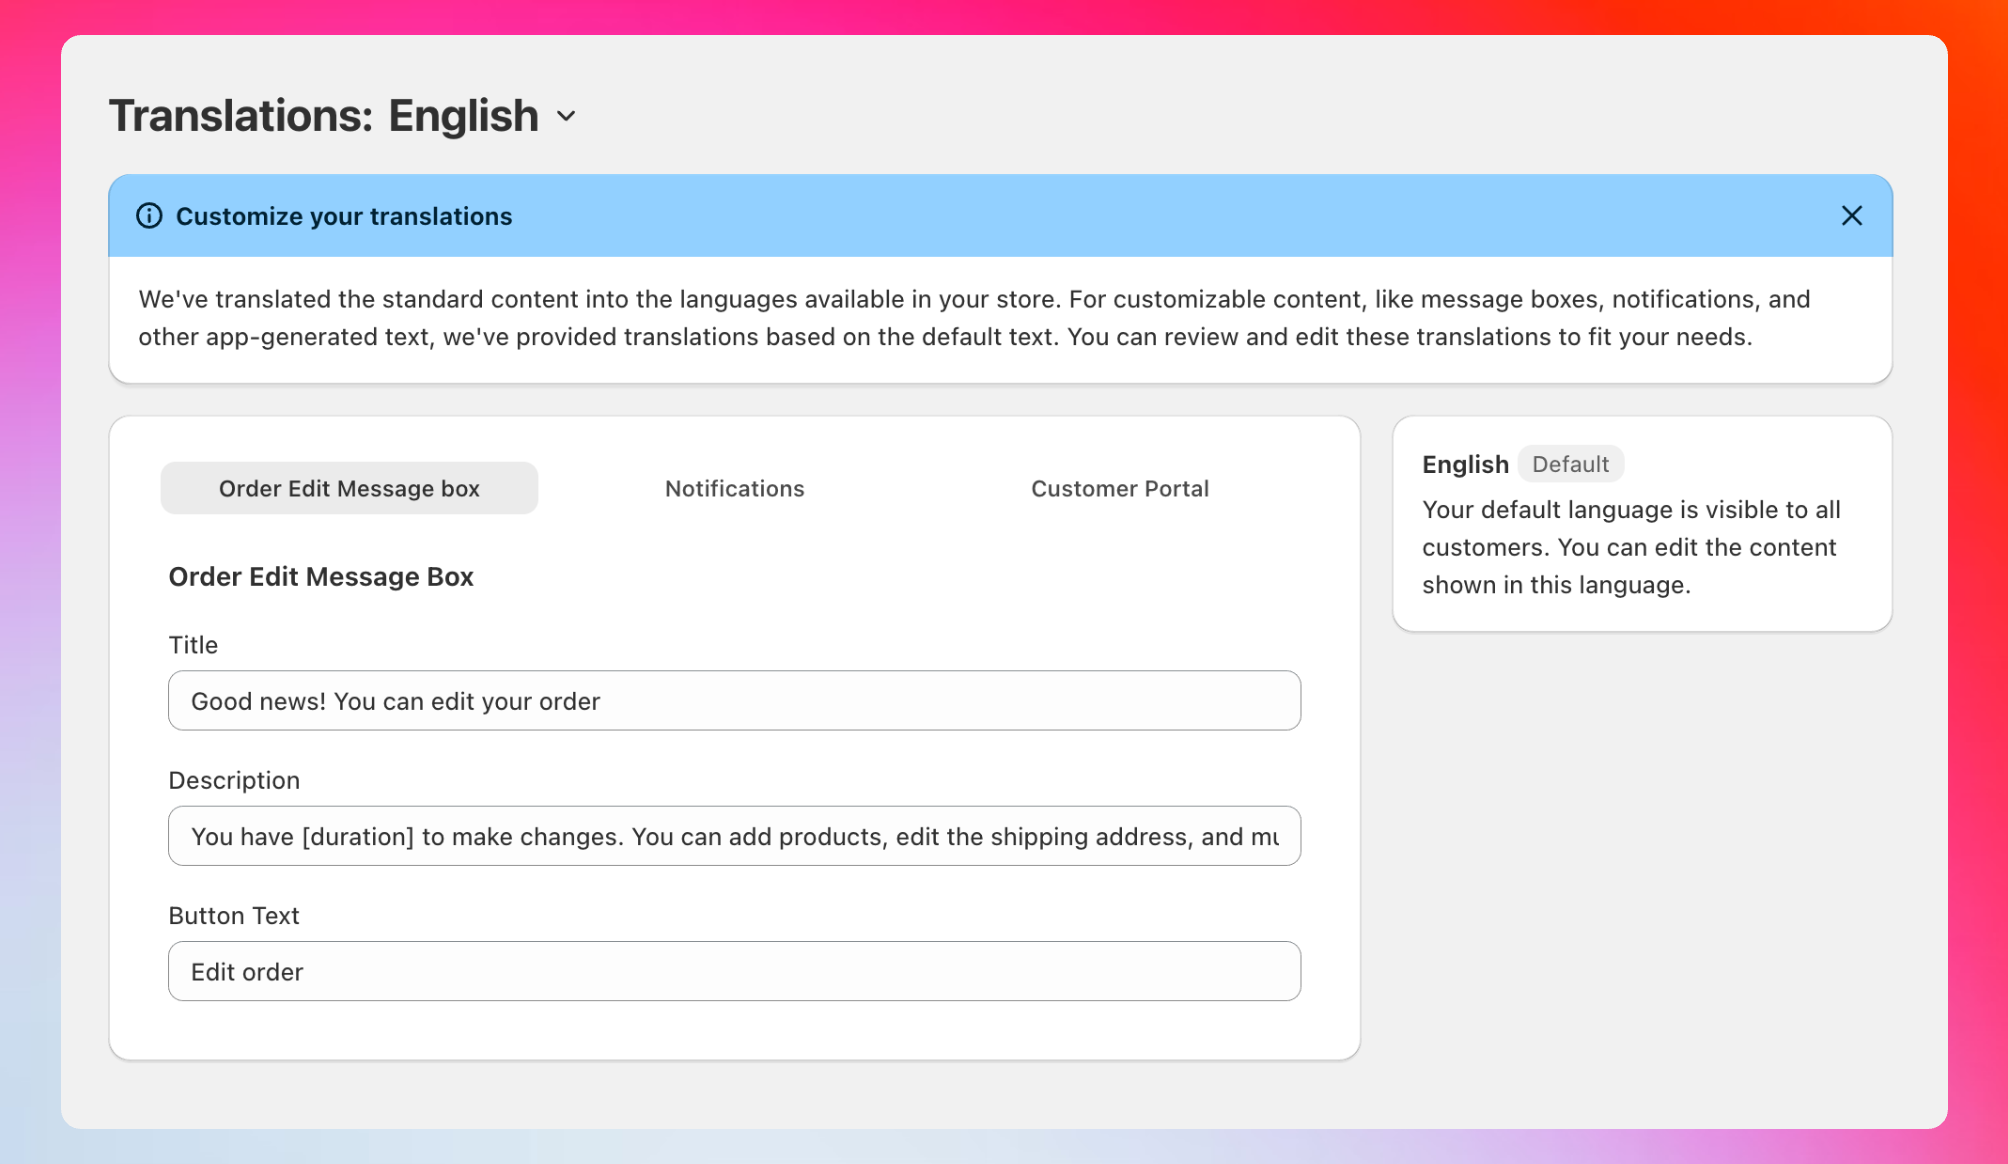Switch to the Notifications tab
The image size is (2008, 1164).
click(x=734, y=488)
